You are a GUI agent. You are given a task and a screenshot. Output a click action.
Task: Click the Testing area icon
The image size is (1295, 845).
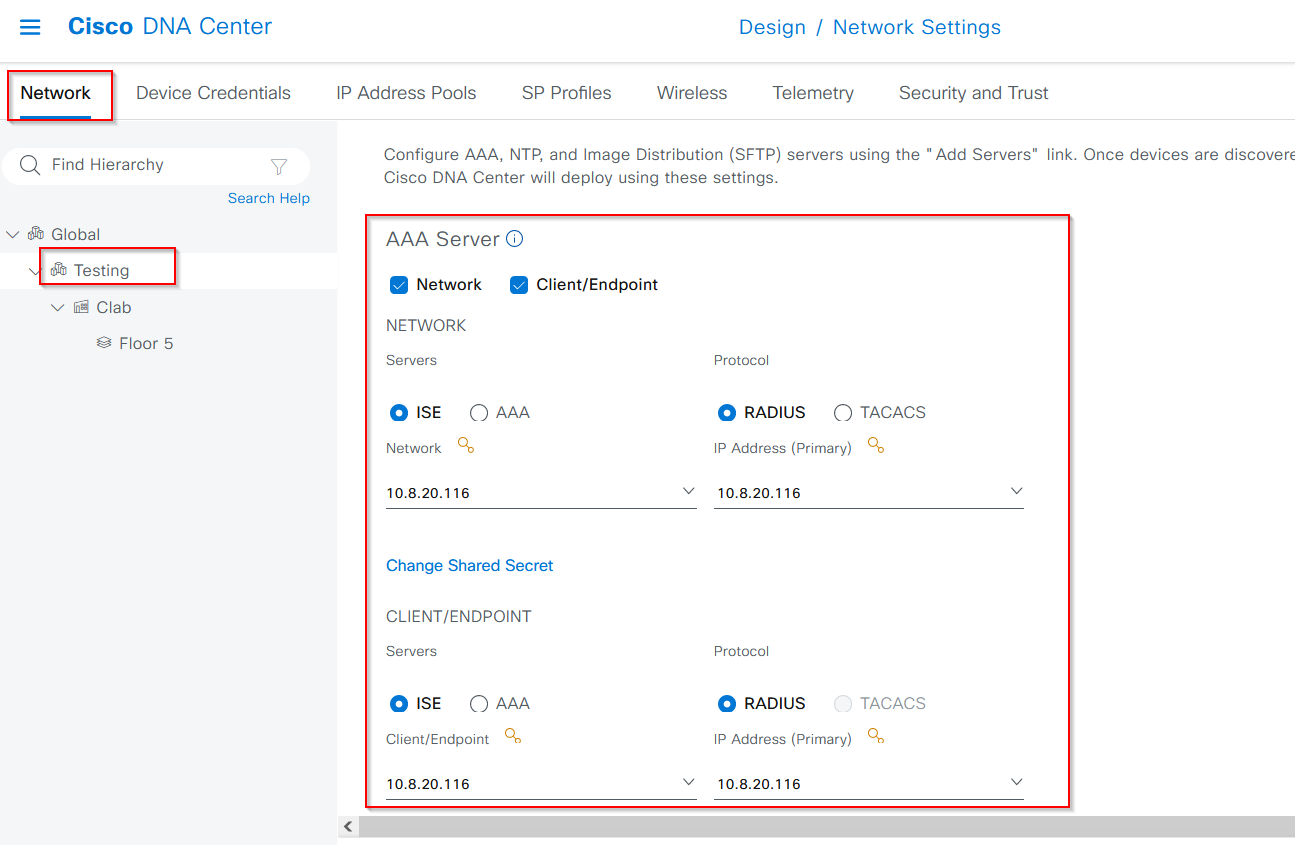click(58, 270)
